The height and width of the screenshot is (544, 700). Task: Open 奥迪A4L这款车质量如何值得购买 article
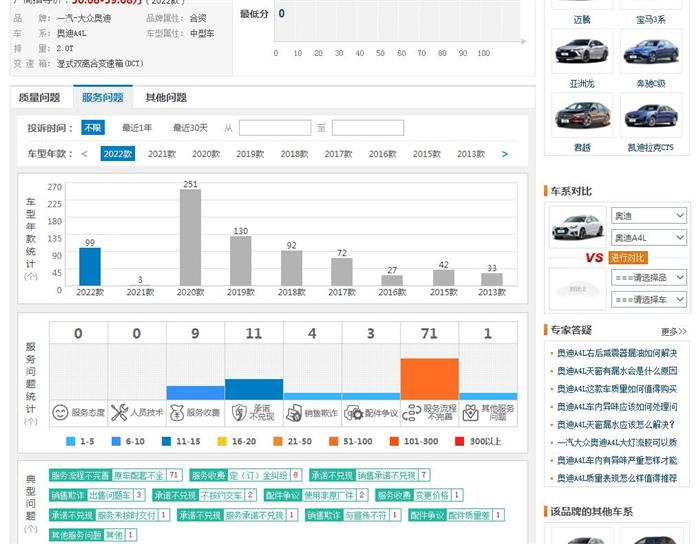[617, 389]
